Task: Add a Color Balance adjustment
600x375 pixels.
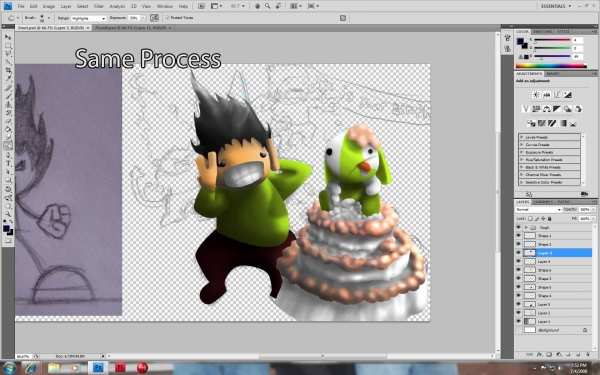Action: click(x=546, y=109)
